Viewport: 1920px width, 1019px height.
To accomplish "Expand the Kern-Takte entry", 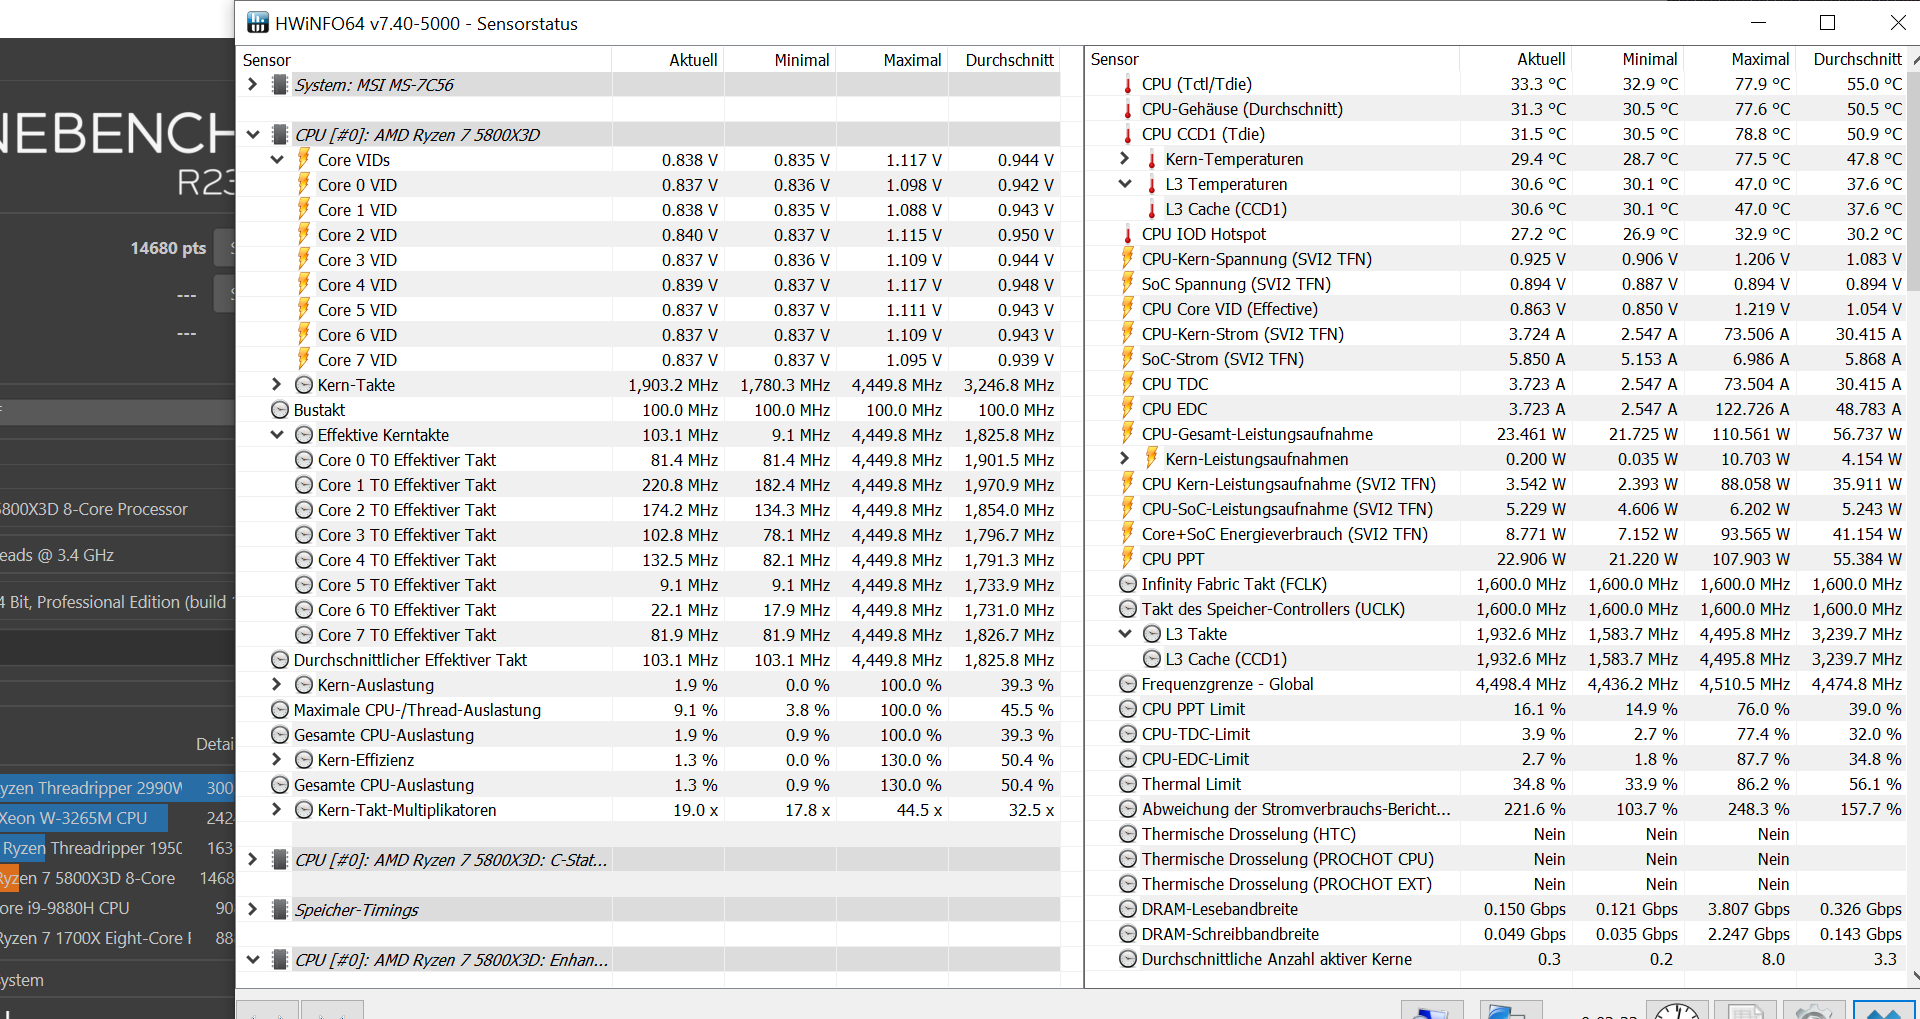I will tap(277, 385).
